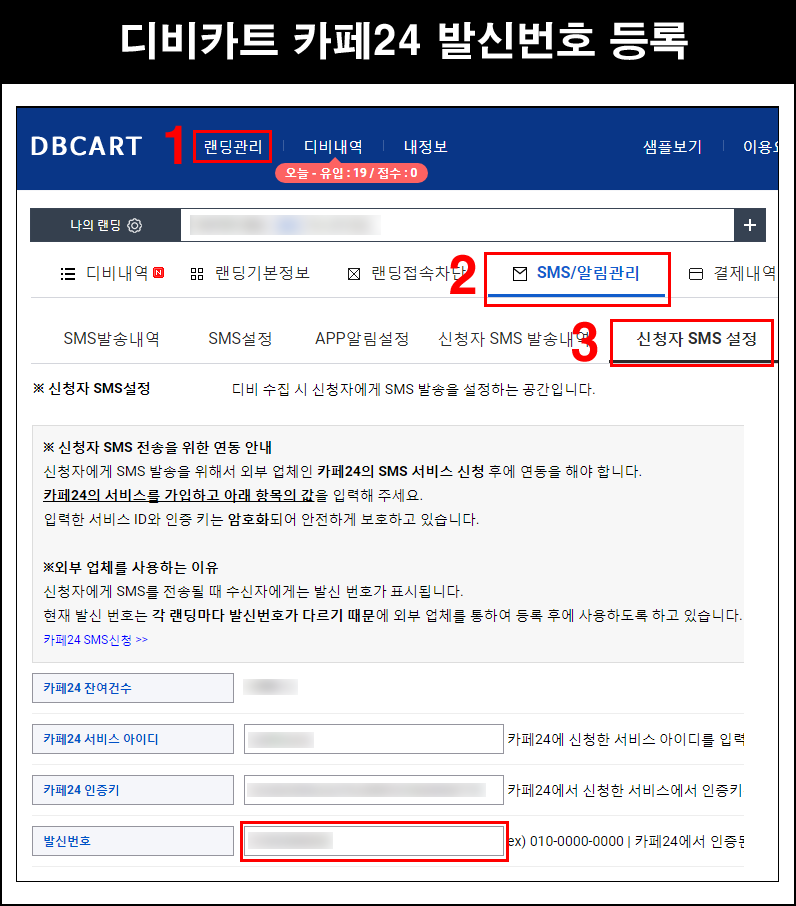Click the 카페24 SMS신청 >> link
The height and width of the screenshot is (906, 796).
[96, 639]
